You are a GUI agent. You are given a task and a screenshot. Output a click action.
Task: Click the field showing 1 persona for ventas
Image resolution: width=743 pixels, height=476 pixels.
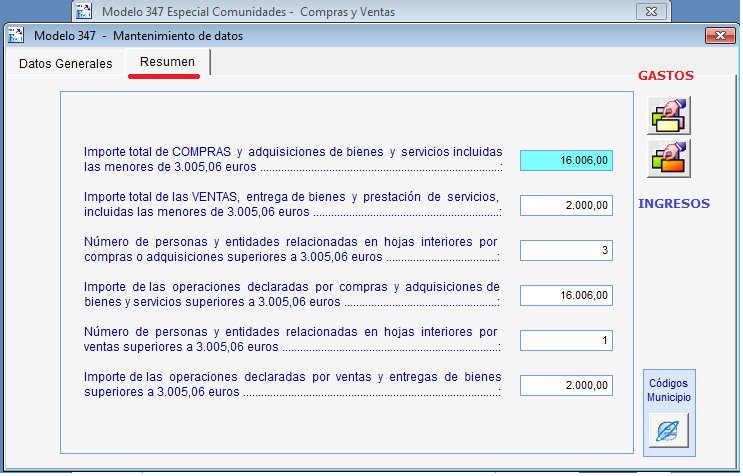pyautogui.click(x=566, y=340)
